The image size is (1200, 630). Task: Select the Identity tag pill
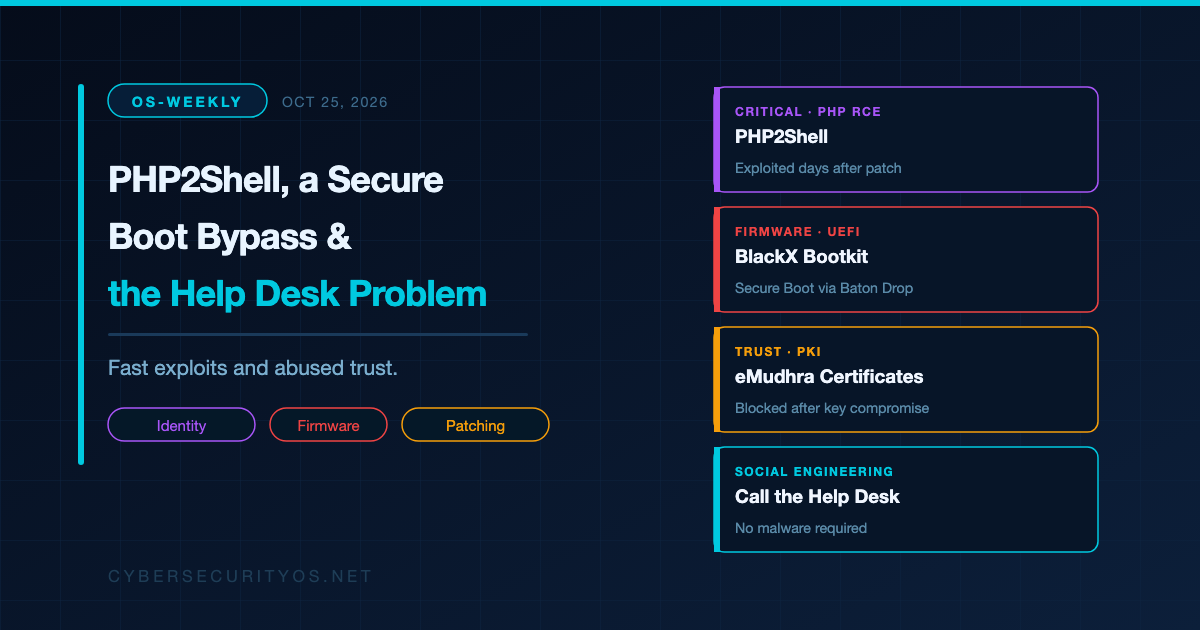181,425
